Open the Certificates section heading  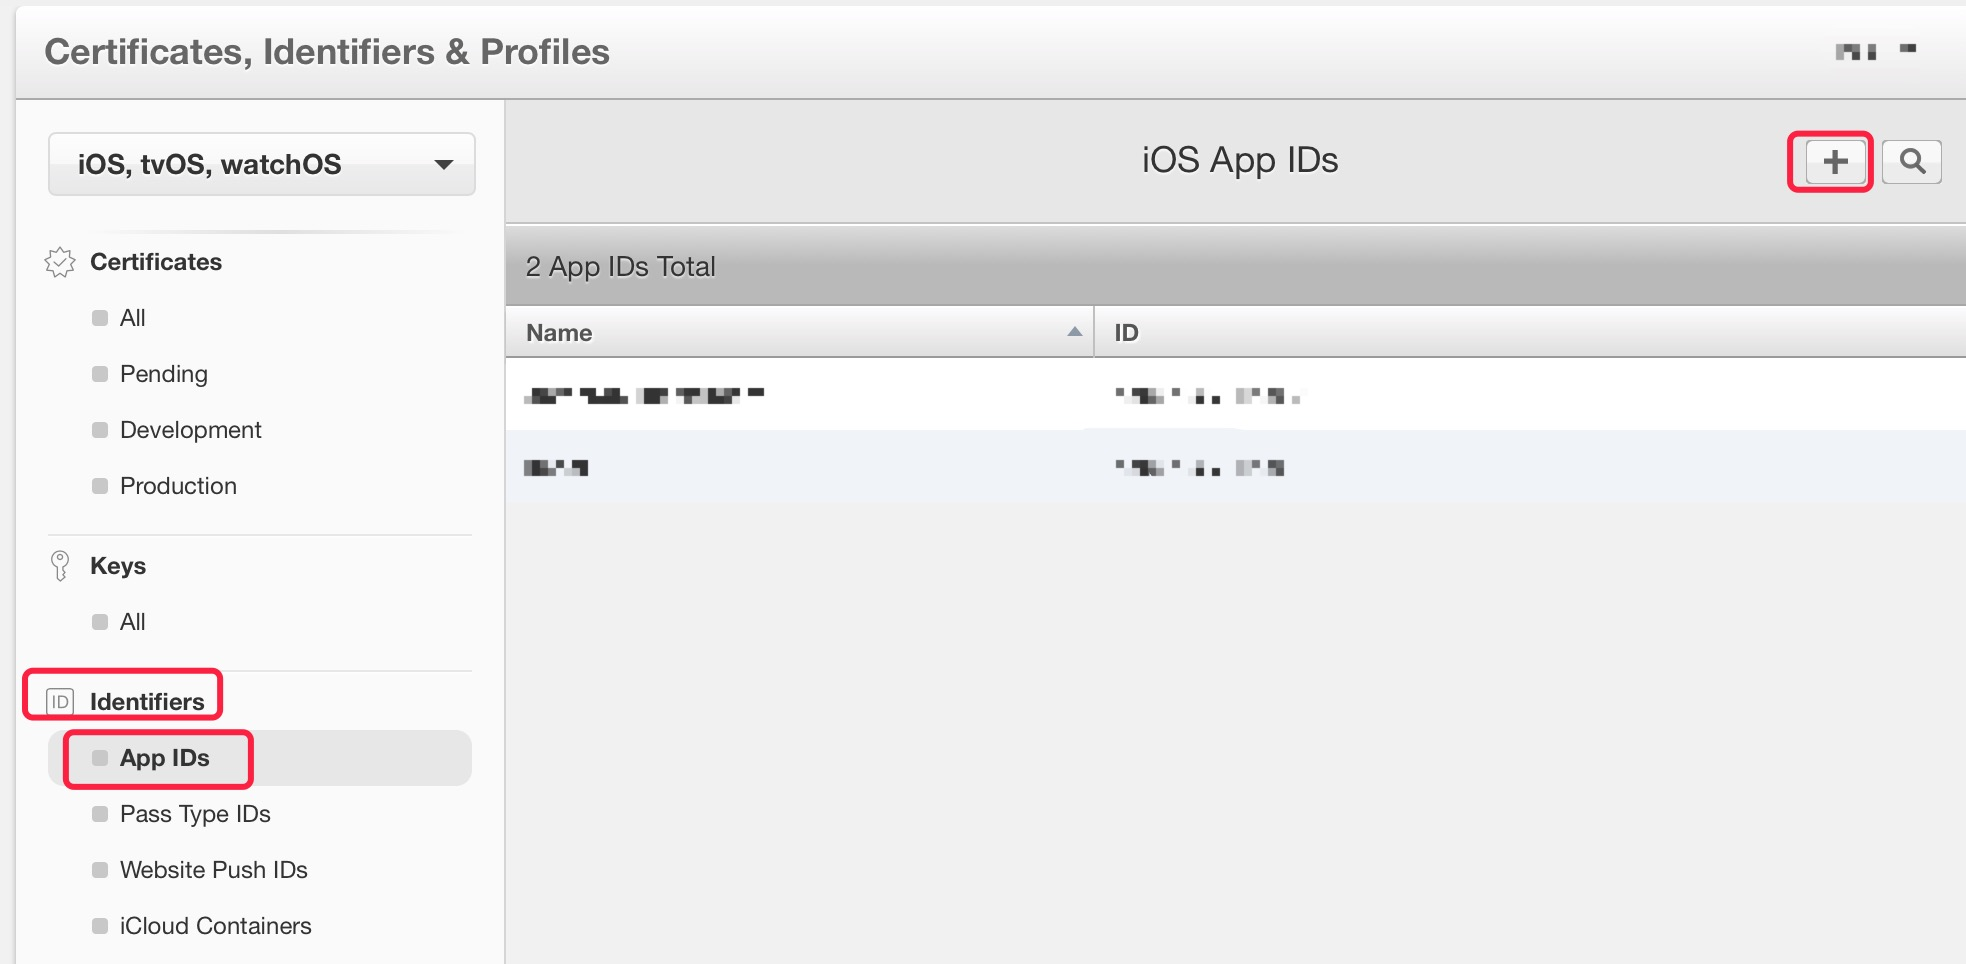pyautogui.click(x=156, y=262)
